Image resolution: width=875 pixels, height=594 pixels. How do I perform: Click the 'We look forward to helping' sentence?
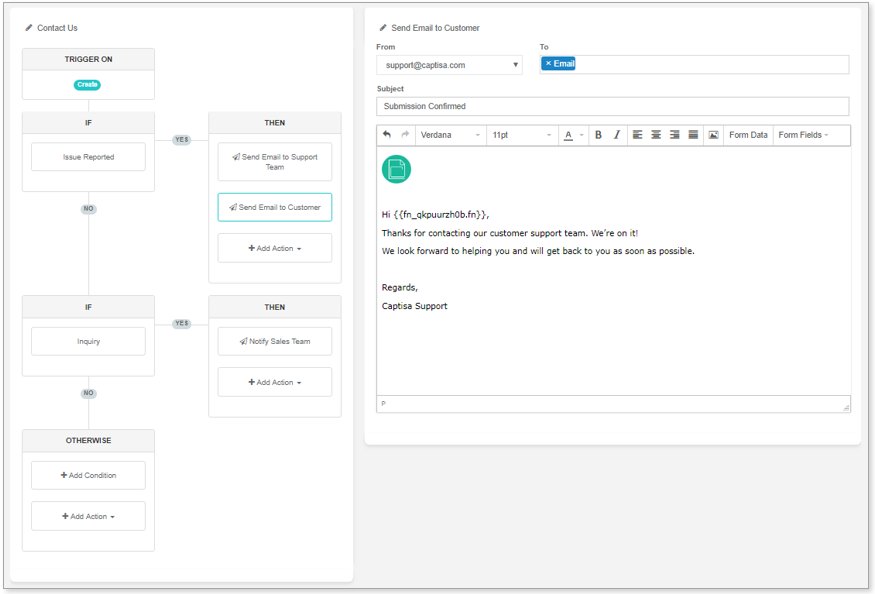tap(538, 251)
